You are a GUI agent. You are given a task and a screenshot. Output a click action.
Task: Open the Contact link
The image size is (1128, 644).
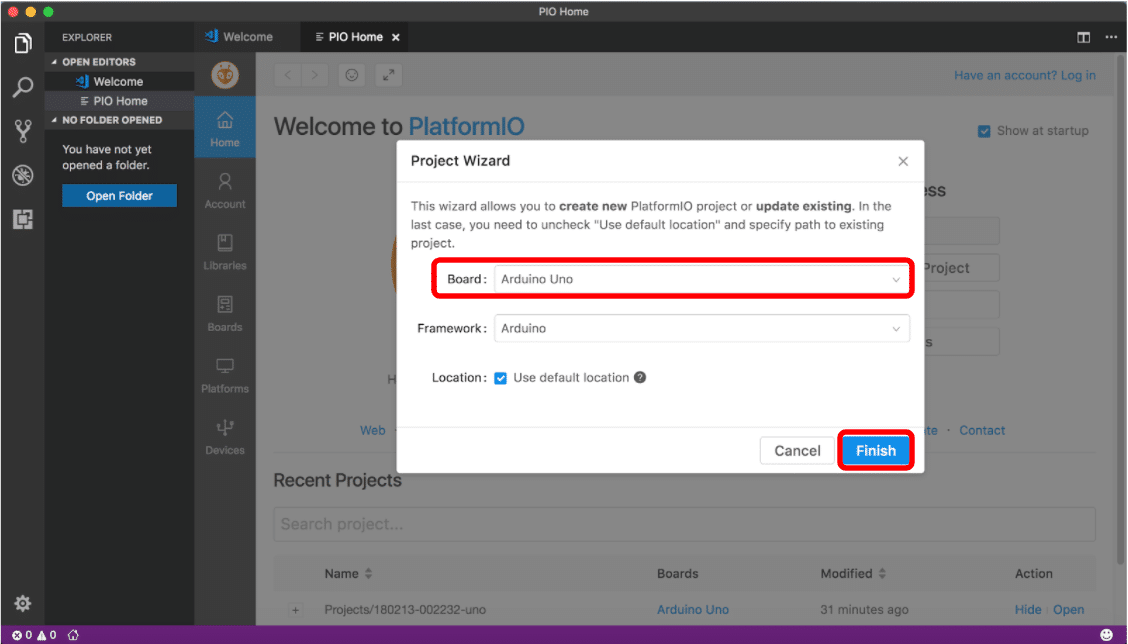tap(982, 430)
